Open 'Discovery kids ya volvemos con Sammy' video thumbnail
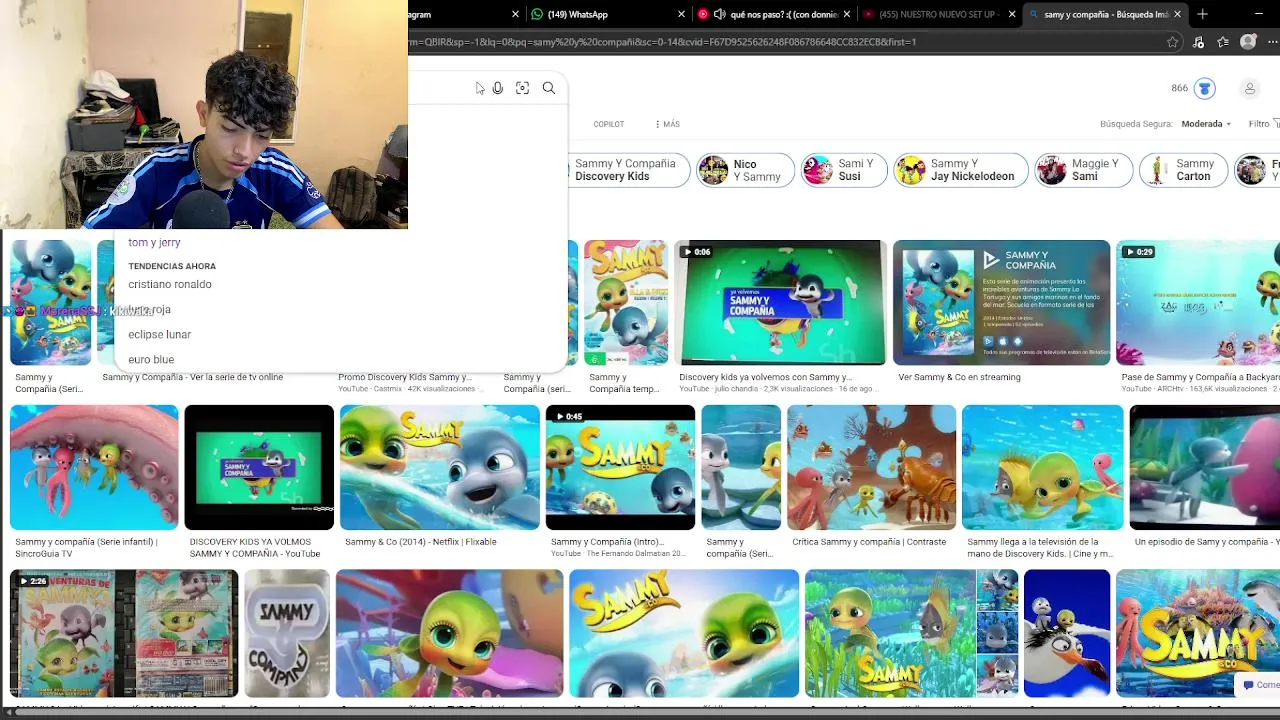Viewport: 1280px width, 720px height. [x=780, y=302]
